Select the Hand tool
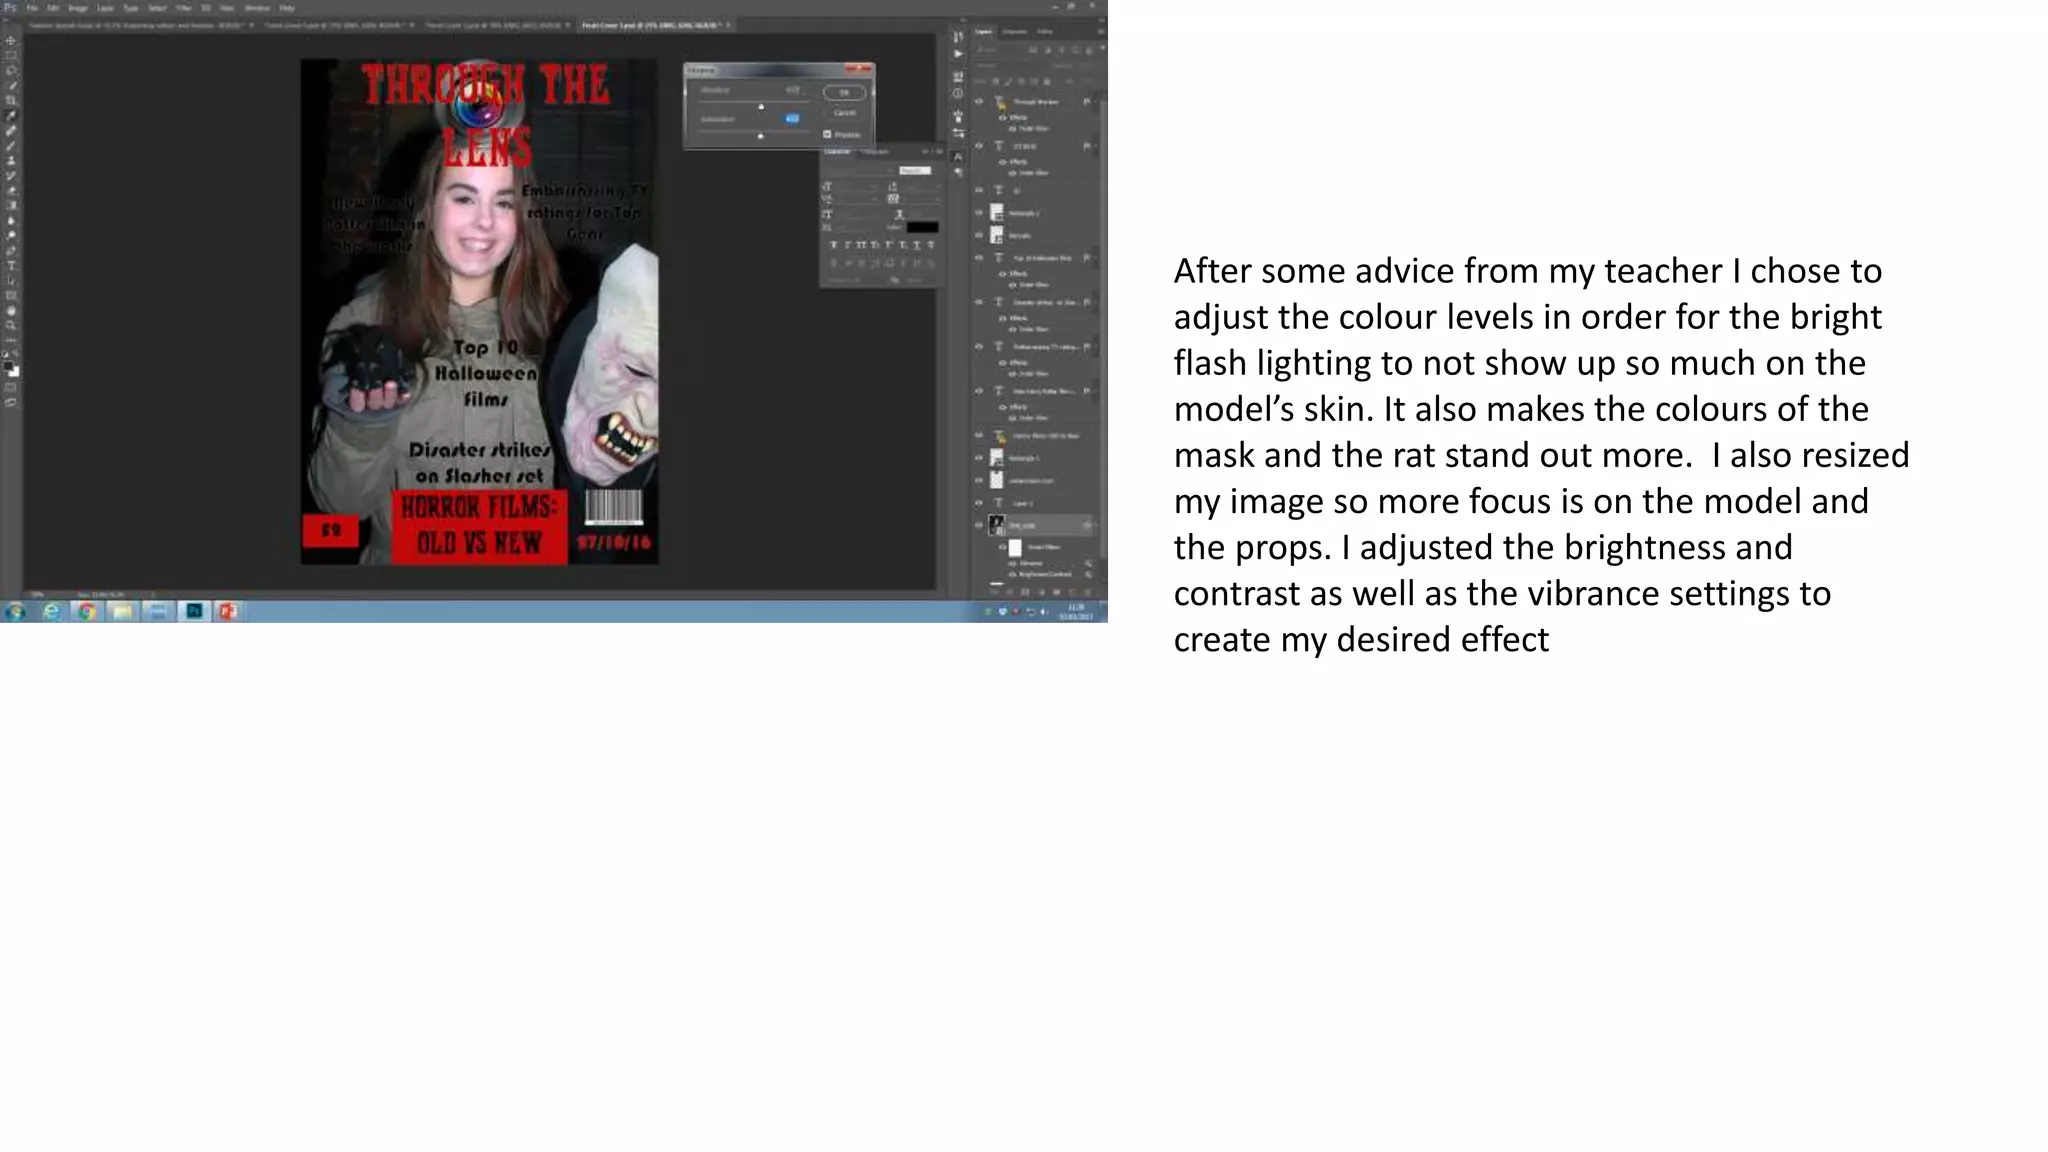This screenshot has width=2048, height=1152. coord(11,310)
